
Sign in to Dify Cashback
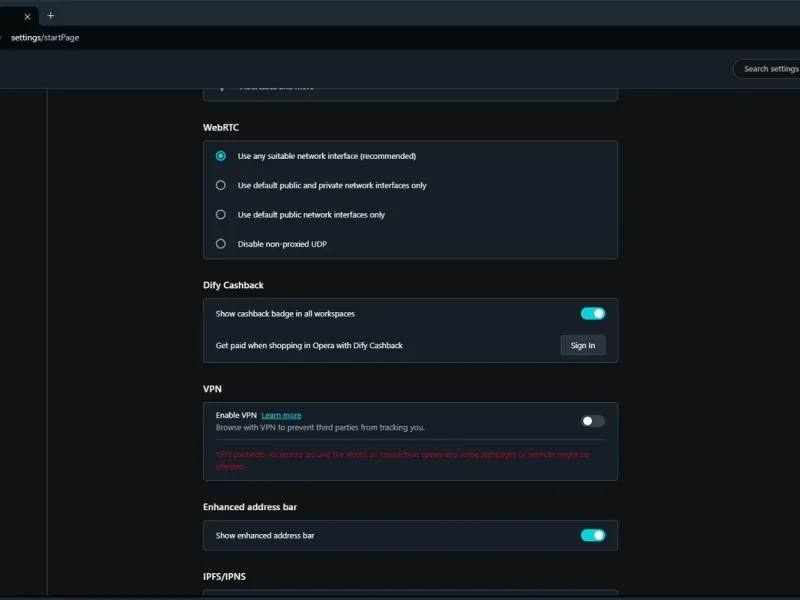click(583, 345)
